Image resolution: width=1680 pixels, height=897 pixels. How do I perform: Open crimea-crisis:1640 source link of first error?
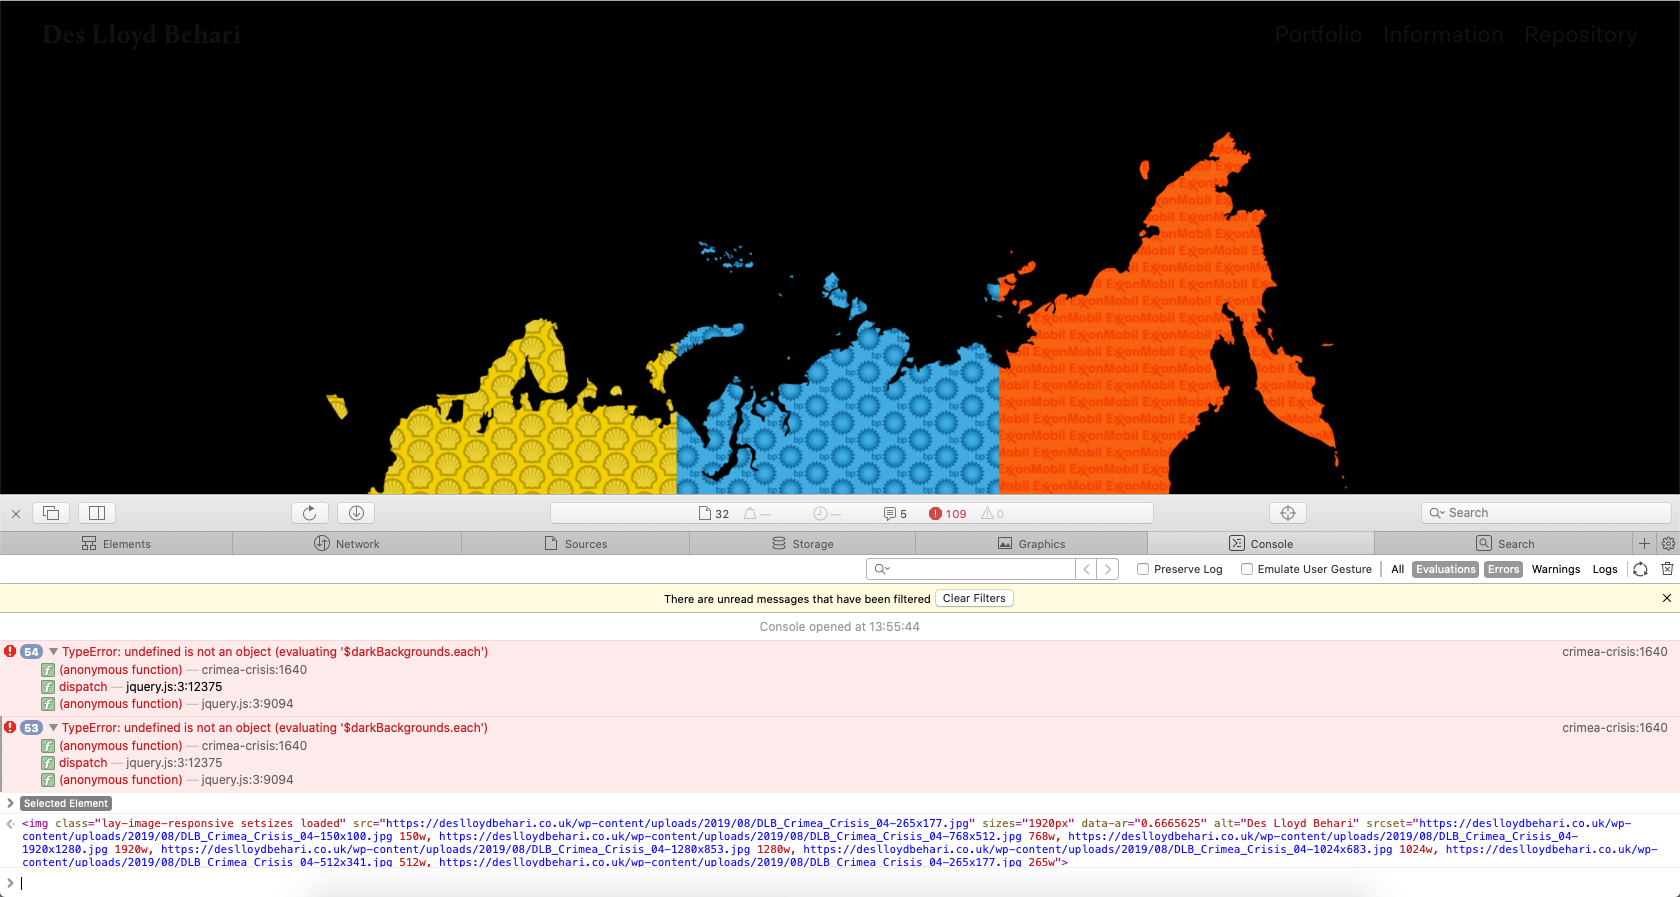[1614, 652]
